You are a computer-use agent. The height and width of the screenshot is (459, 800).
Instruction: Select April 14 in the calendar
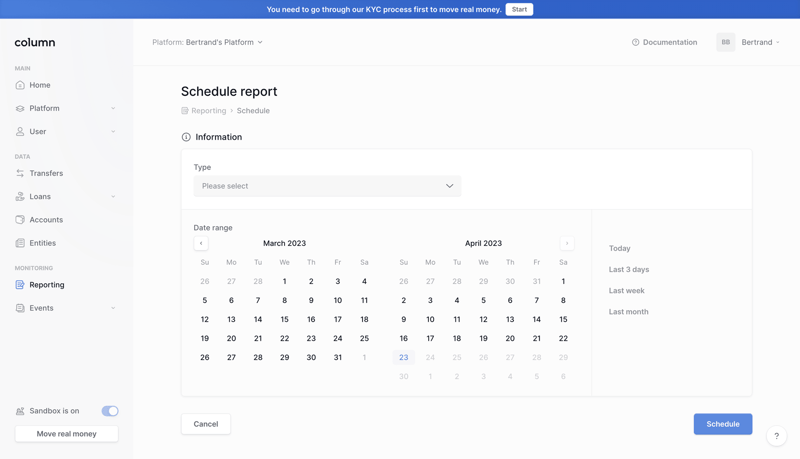click(537, 319)
